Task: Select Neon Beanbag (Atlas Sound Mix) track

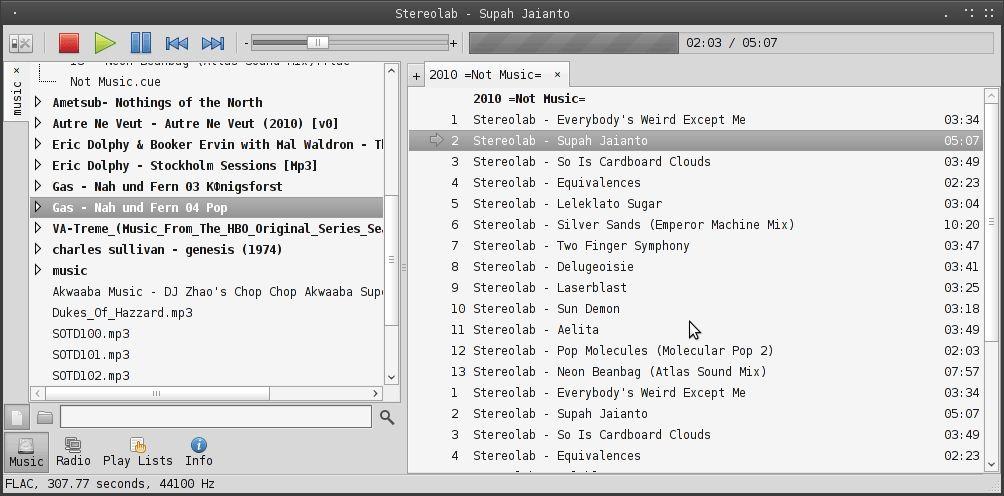Action: [x=695, y=371]
